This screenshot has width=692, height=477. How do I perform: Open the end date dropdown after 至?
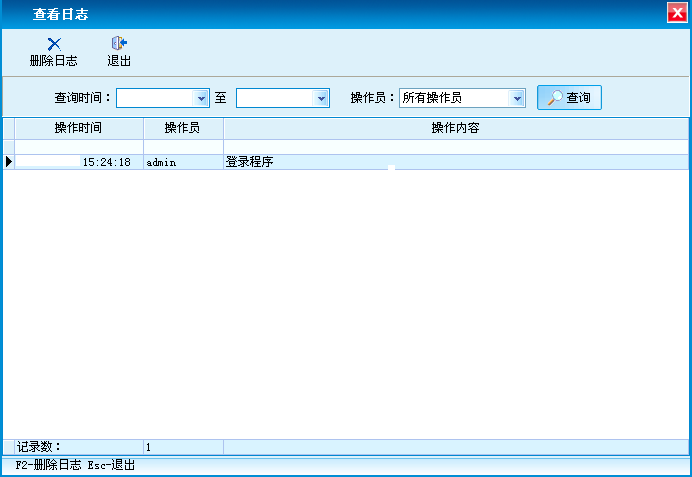pyautogui.click(x=321, y=98)
